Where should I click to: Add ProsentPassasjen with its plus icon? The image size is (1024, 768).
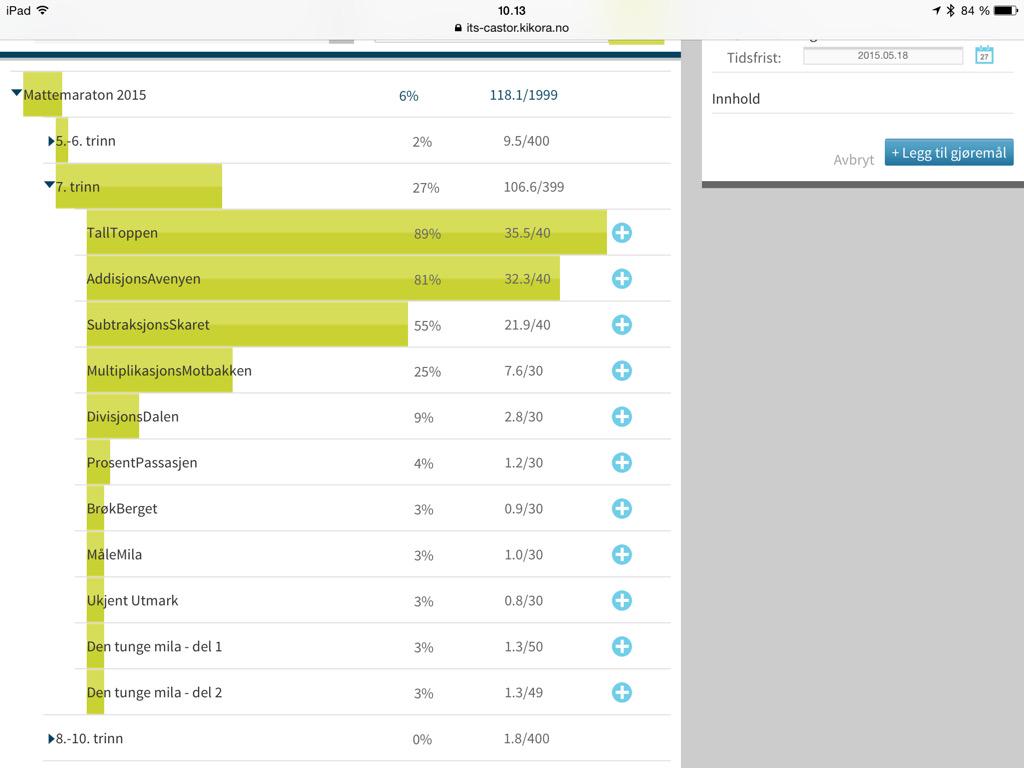622,462
